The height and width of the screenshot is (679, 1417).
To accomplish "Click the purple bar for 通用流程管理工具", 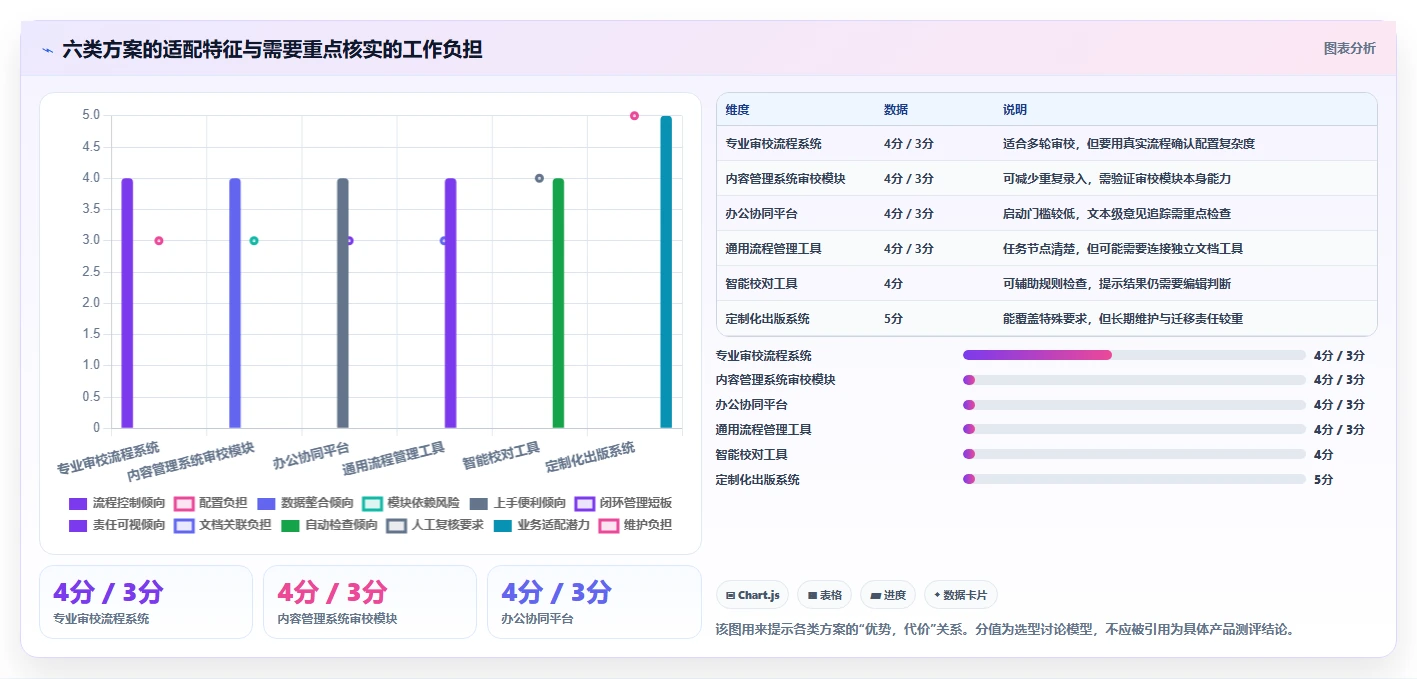I will [x=451, y=303].
